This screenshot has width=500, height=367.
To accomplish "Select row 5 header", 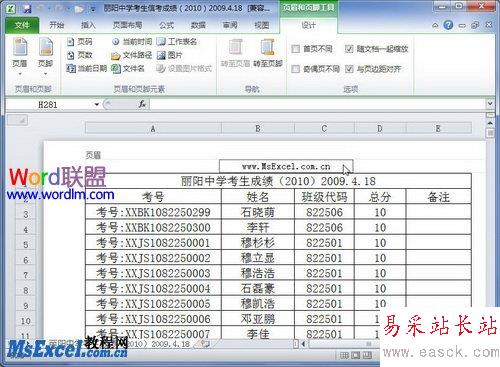I will [x=26, y=245].
